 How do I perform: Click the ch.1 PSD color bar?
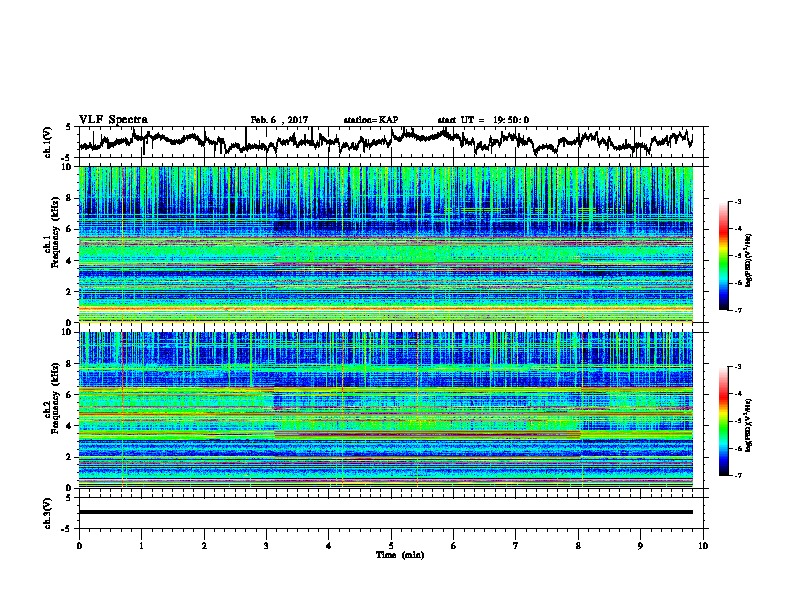723,256
